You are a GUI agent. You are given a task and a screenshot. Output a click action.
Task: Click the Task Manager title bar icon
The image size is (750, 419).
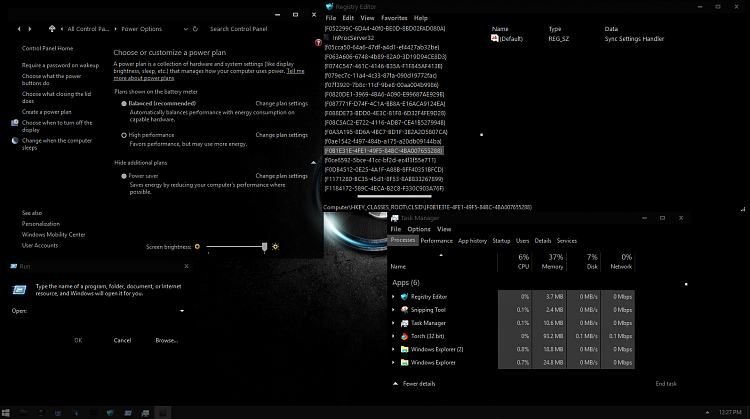[x=395, y=218]
